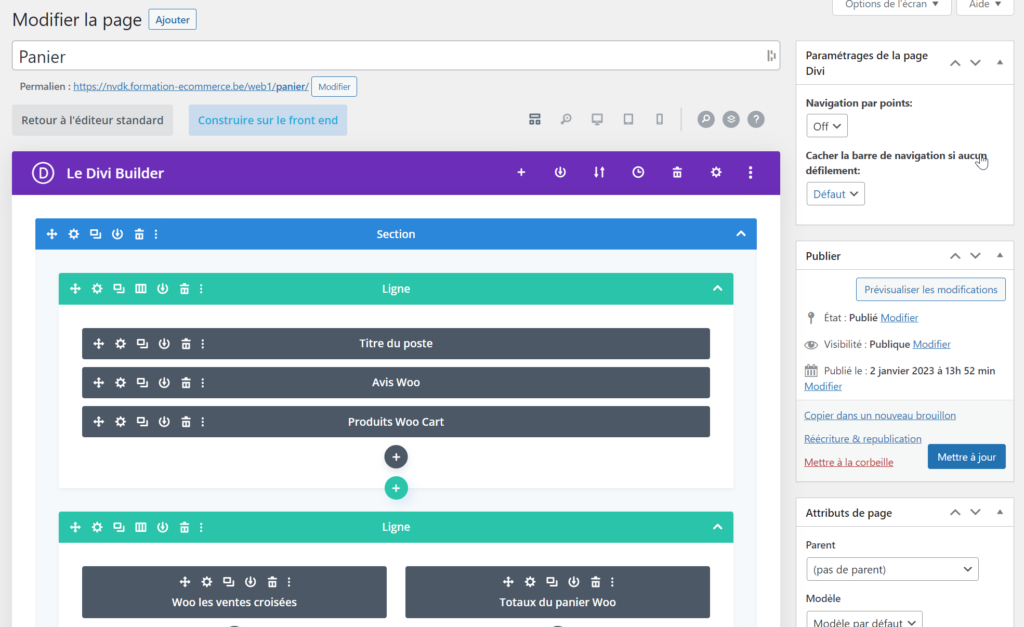Click Retour à l'éditeur standard button
The image size is (1024, 627).
tap(92, 120)
